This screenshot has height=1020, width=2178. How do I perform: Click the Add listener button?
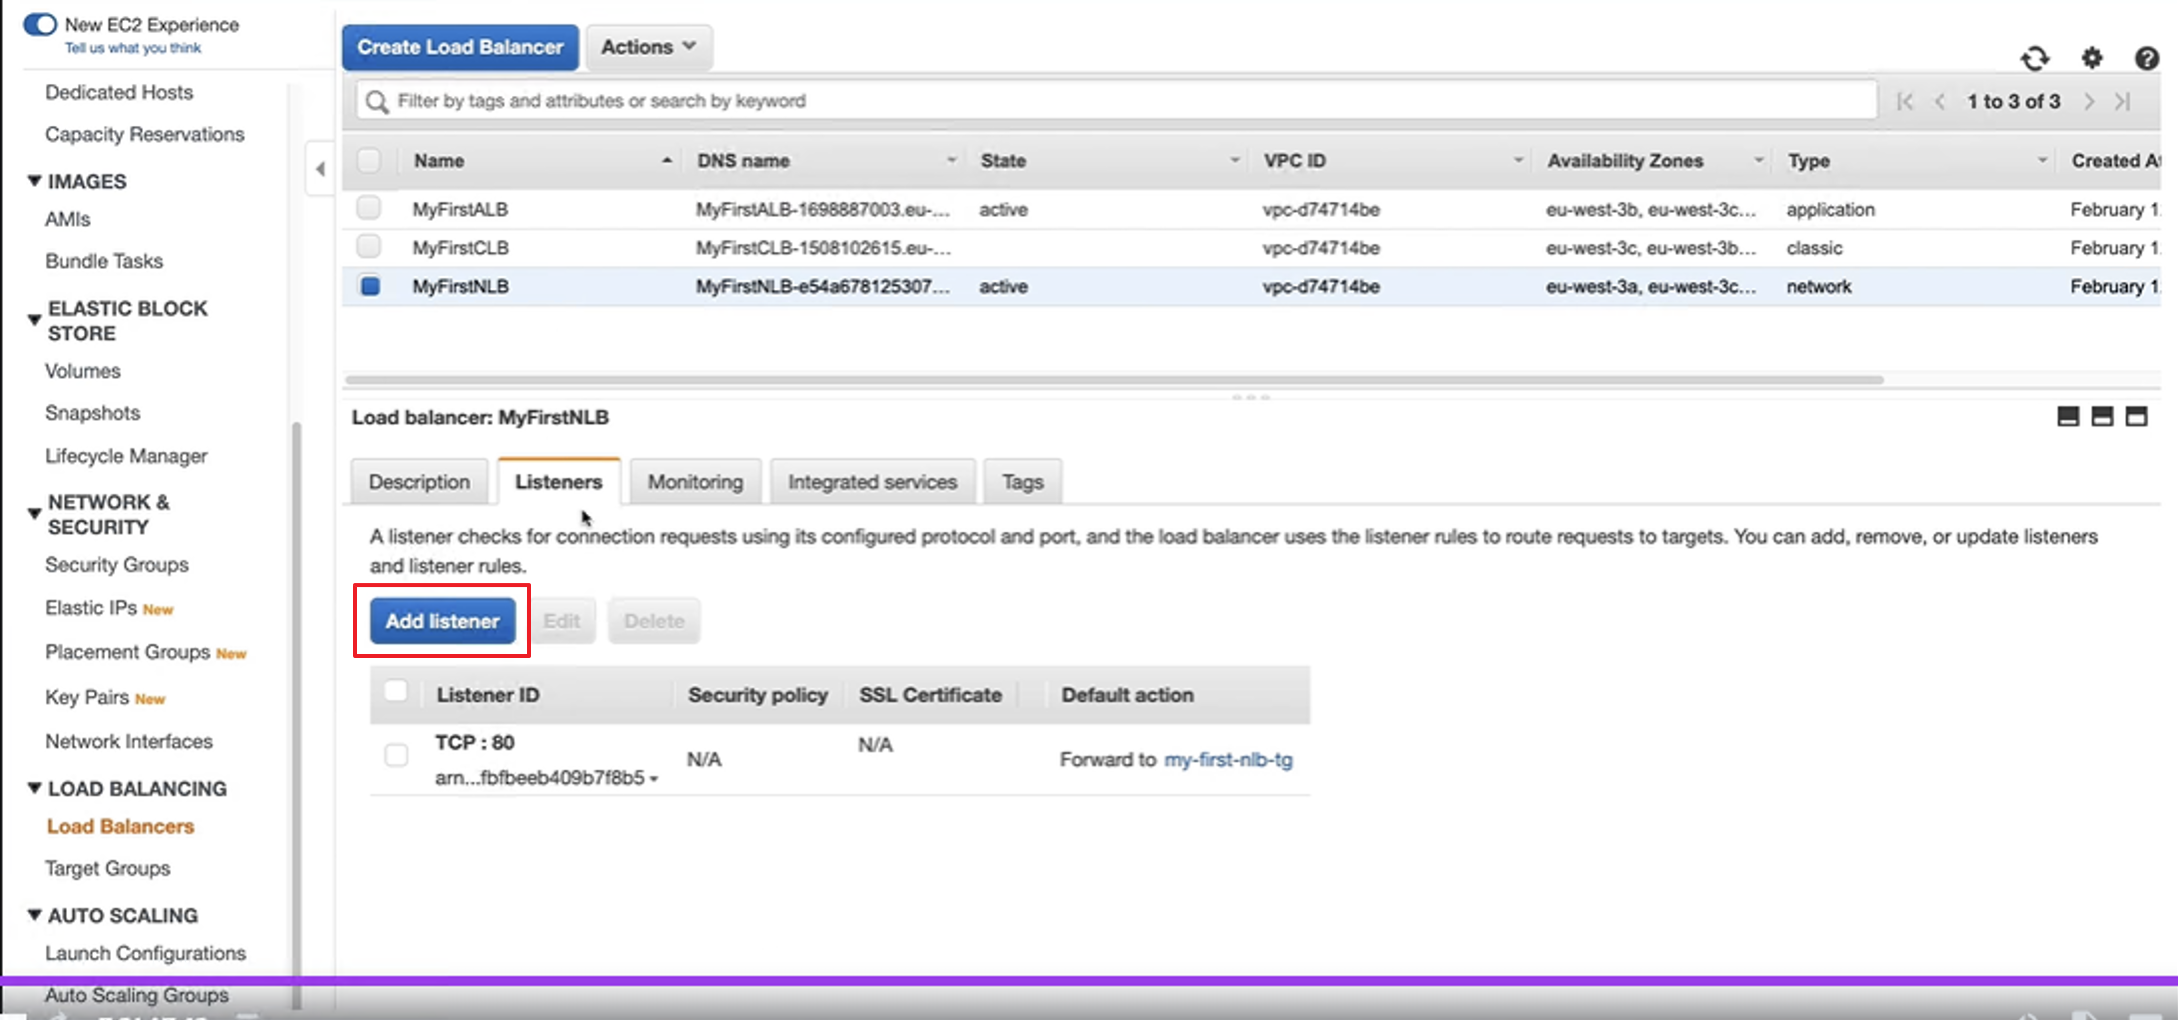pyautogui.click(x=442, y=621)
